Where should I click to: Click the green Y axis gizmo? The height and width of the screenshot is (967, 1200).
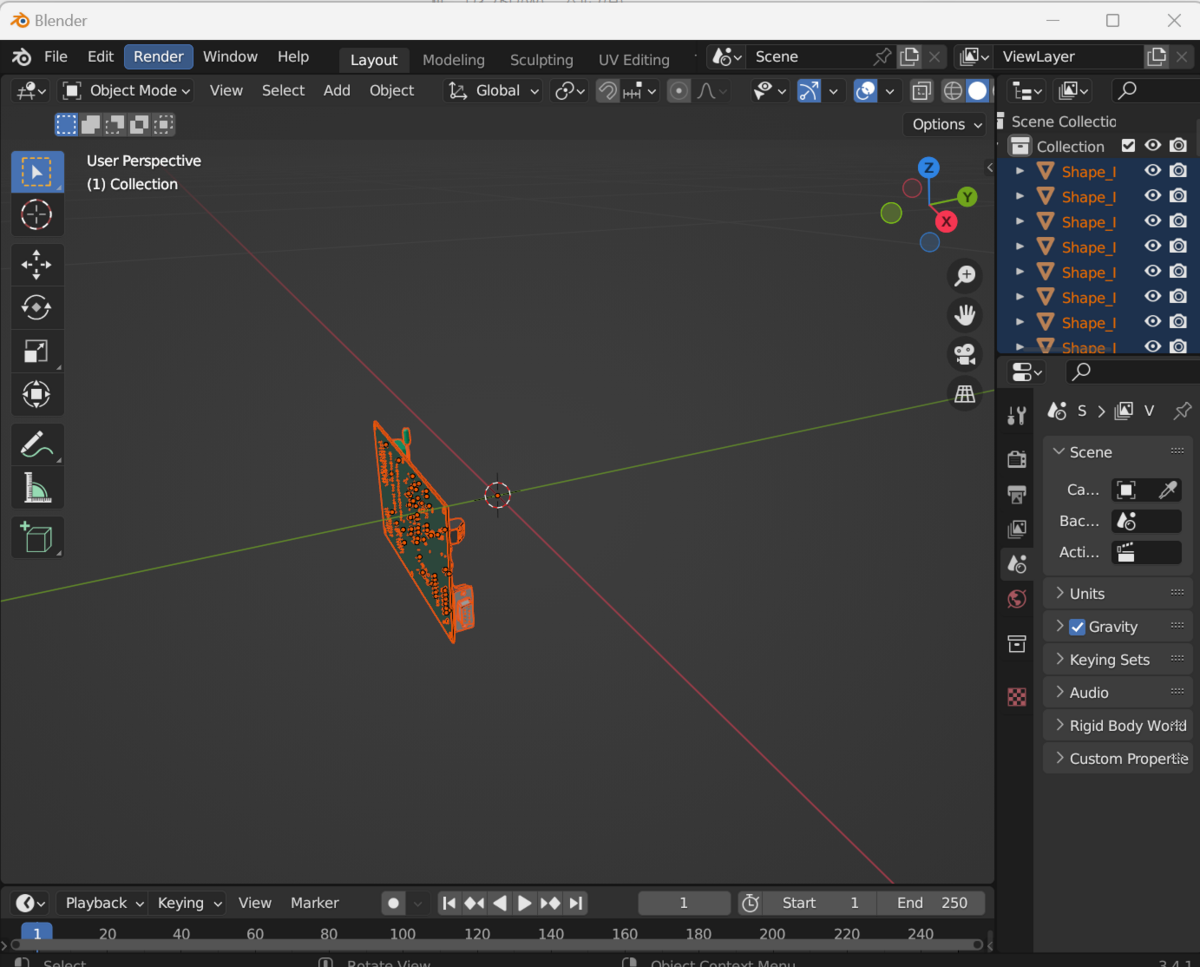tap(967, 197)
